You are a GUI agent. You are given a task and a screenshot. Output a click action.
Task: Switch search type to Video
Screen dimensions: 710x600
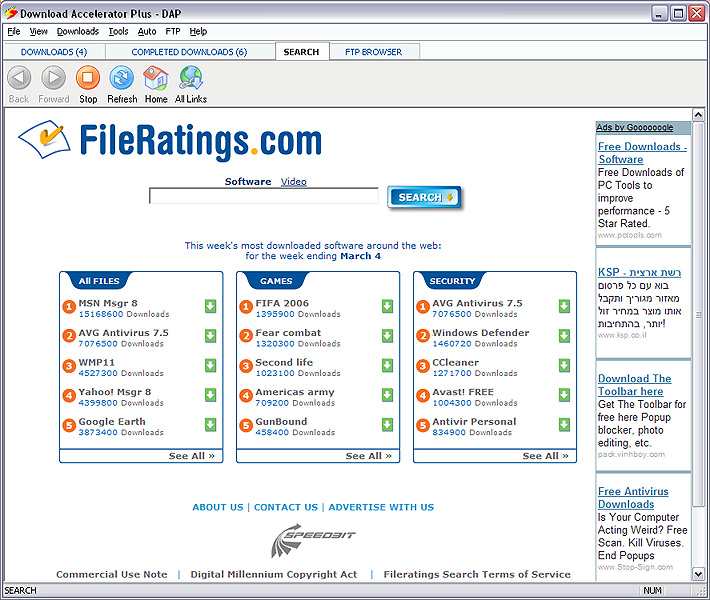tap(293, 182)
